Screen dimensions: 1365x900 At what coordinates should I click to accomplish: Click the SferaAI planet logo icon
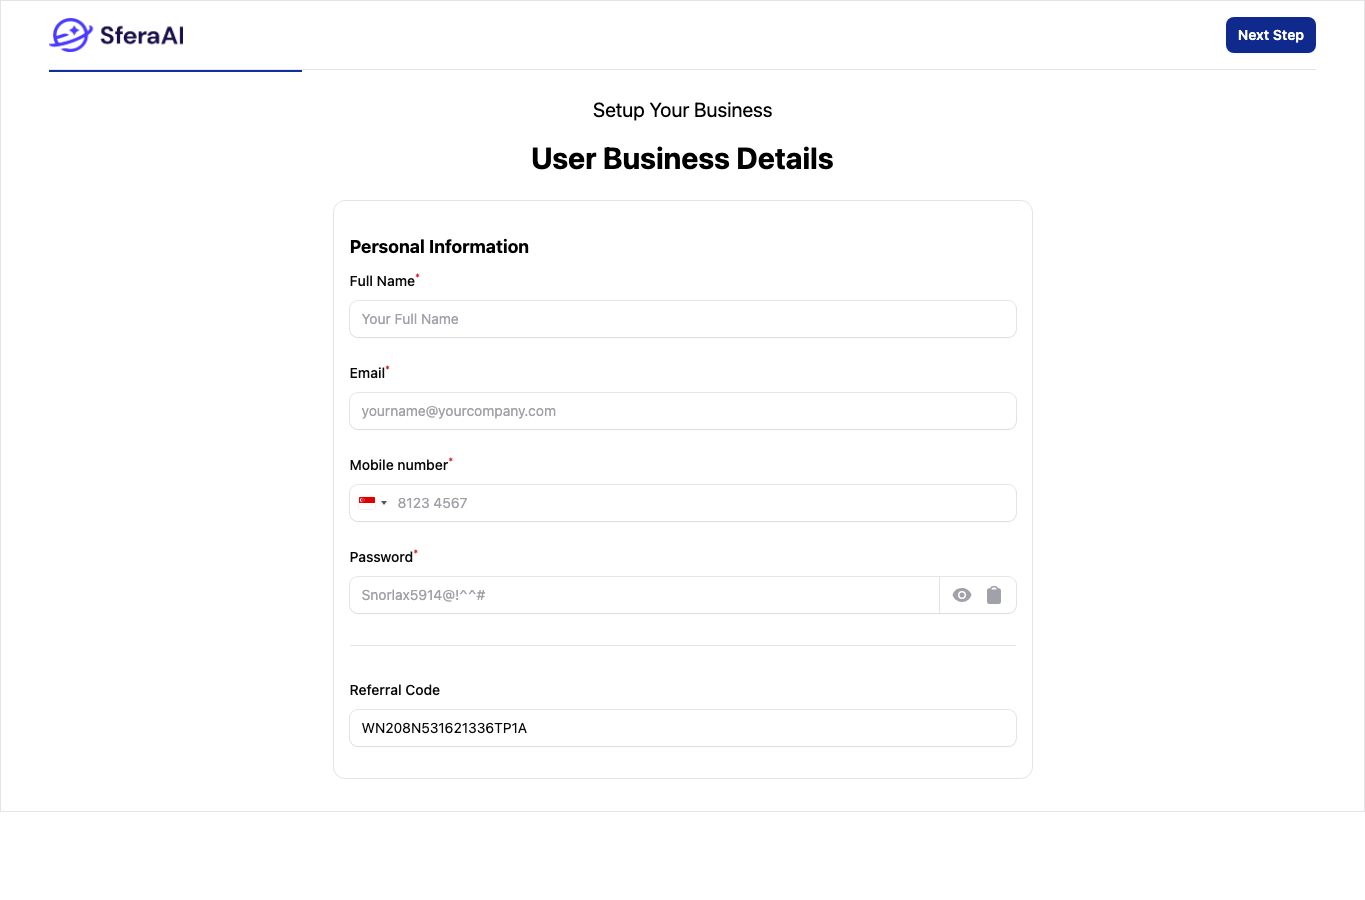[71, 35]
